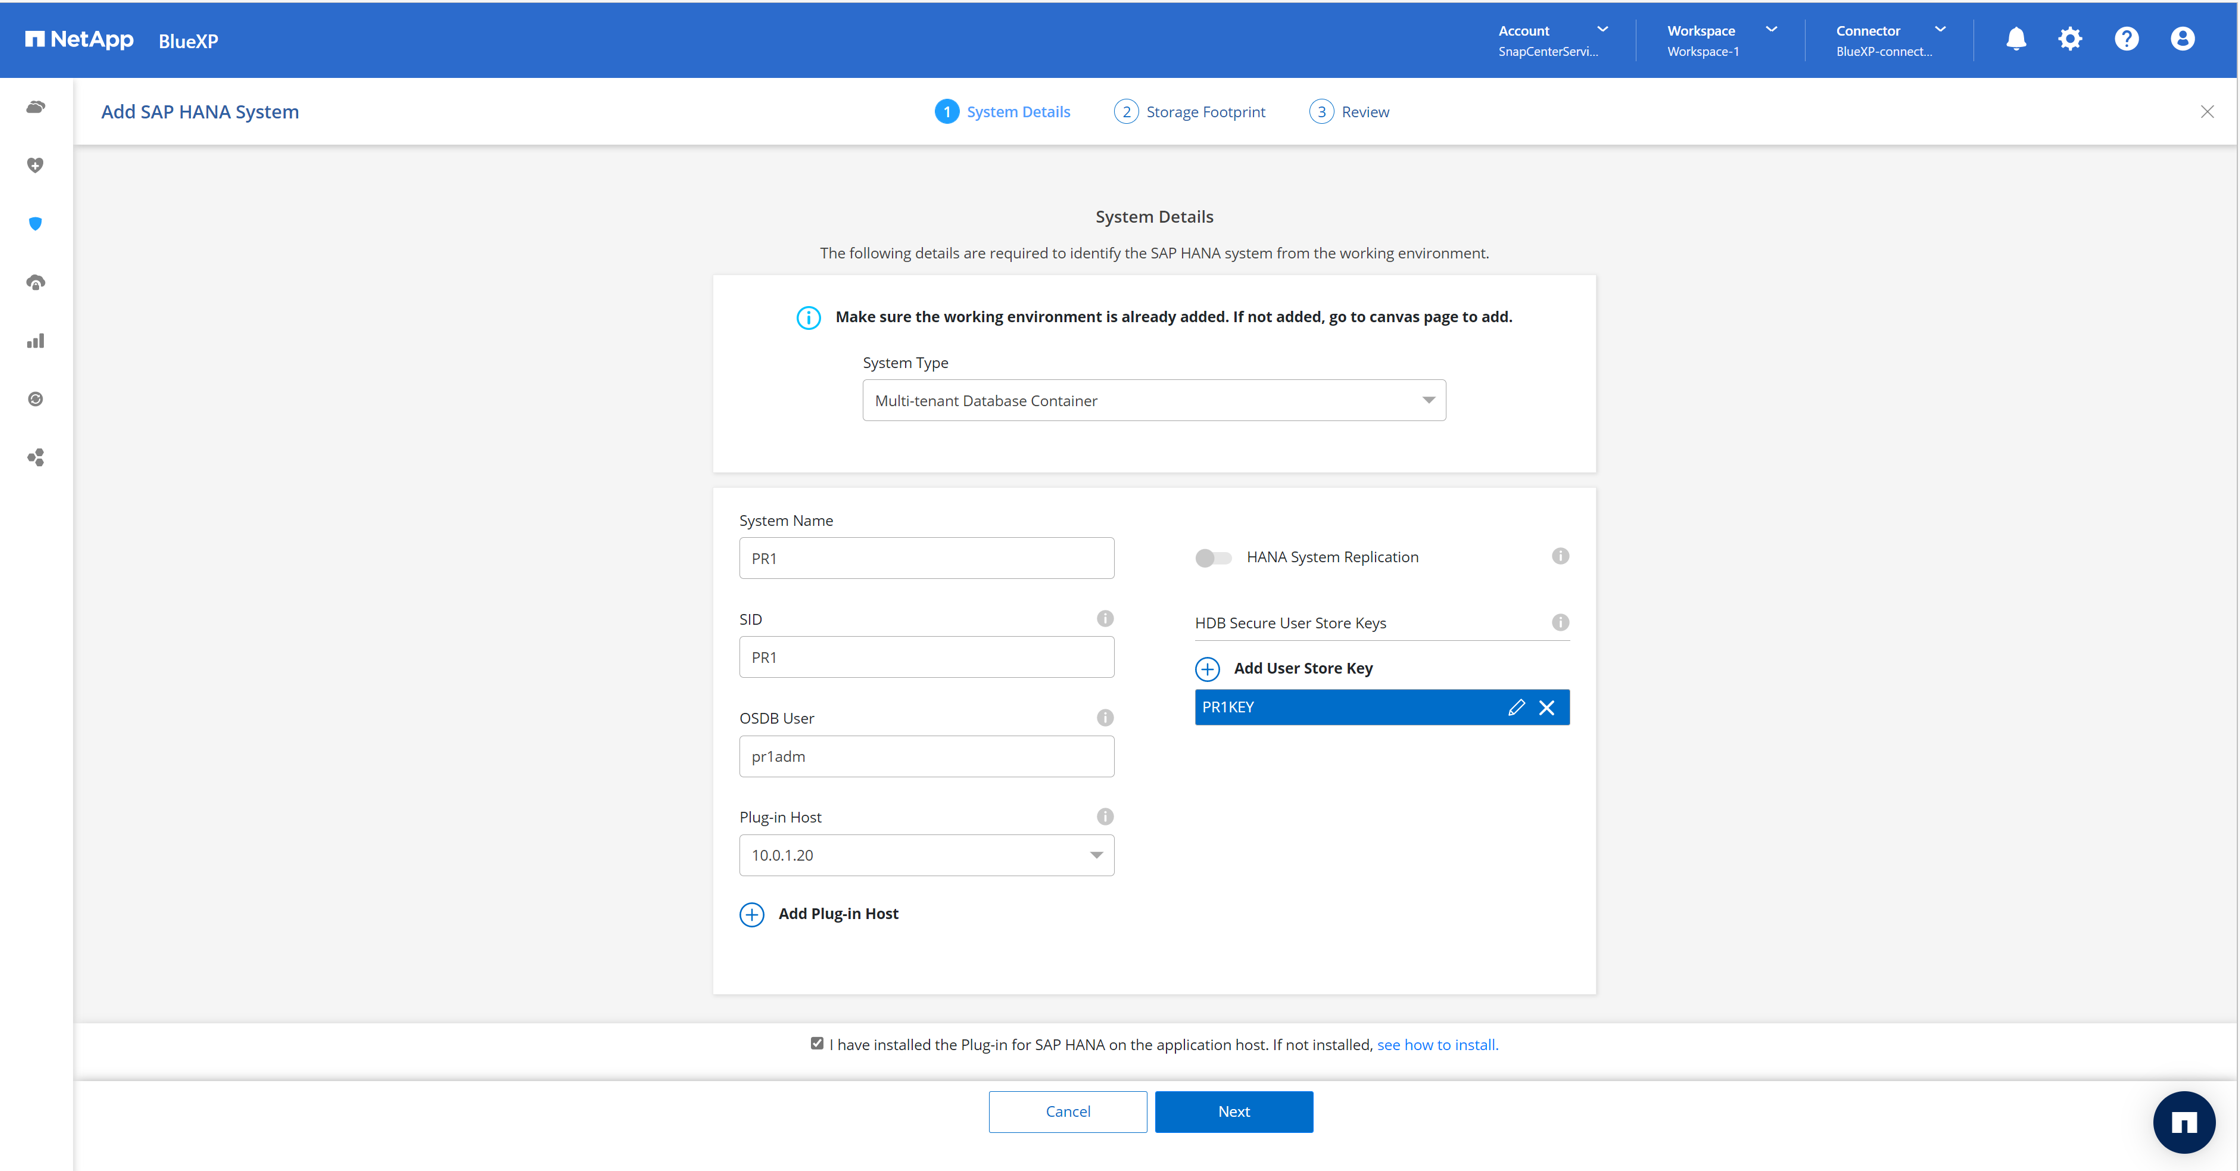Click the OSDB User input field

[926, 756]
